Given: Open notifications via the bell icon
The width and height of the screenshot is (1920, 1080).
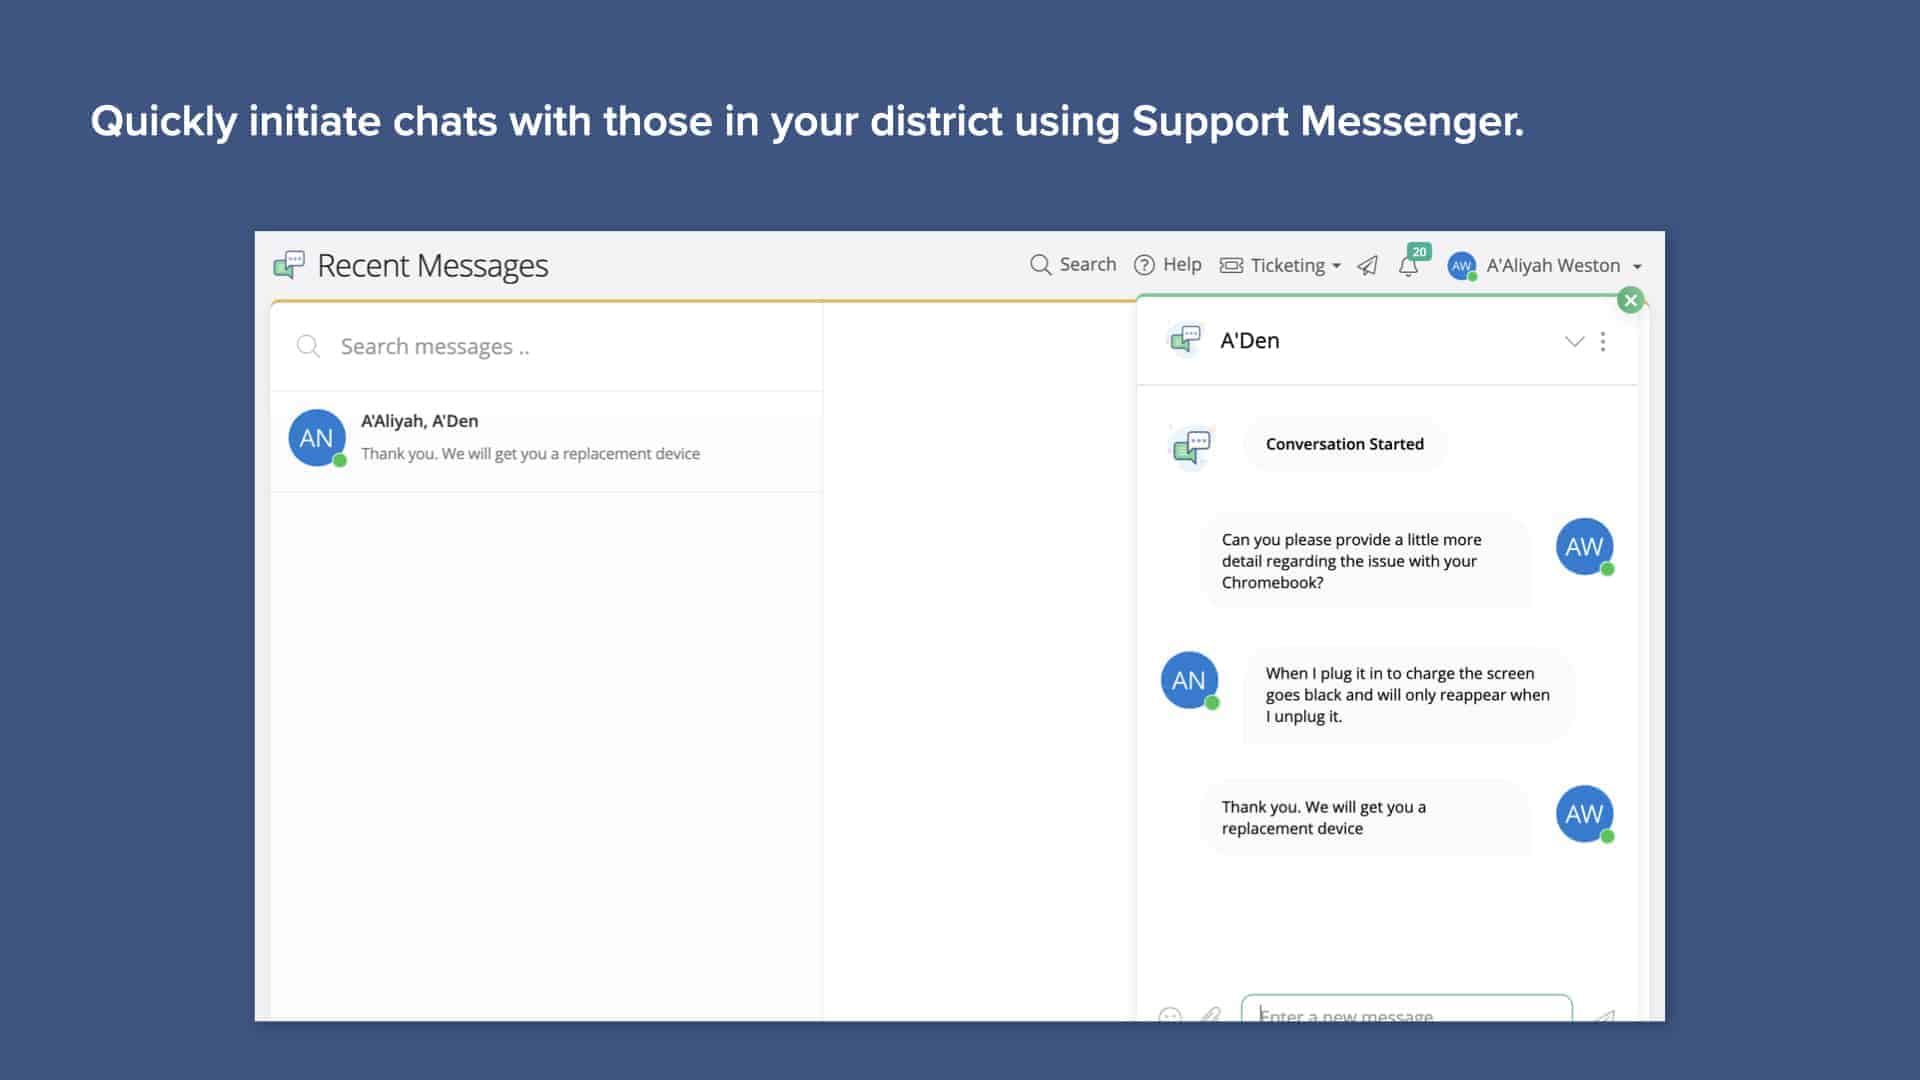Looking at the screenshot, I should pos(1410,267).
